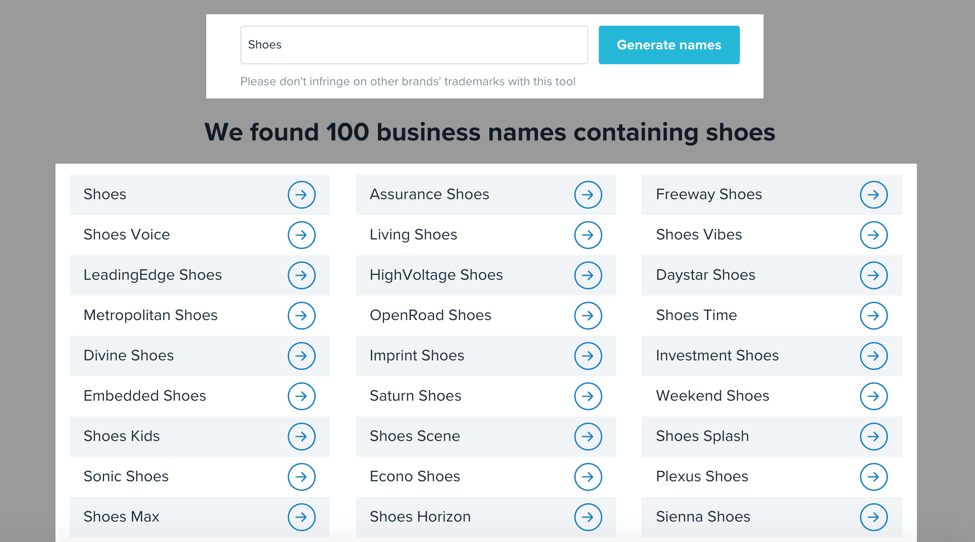Pick the Plexus Shoes name
The width and height of the screenshot is (975, 542).
[x=702, y=476]
